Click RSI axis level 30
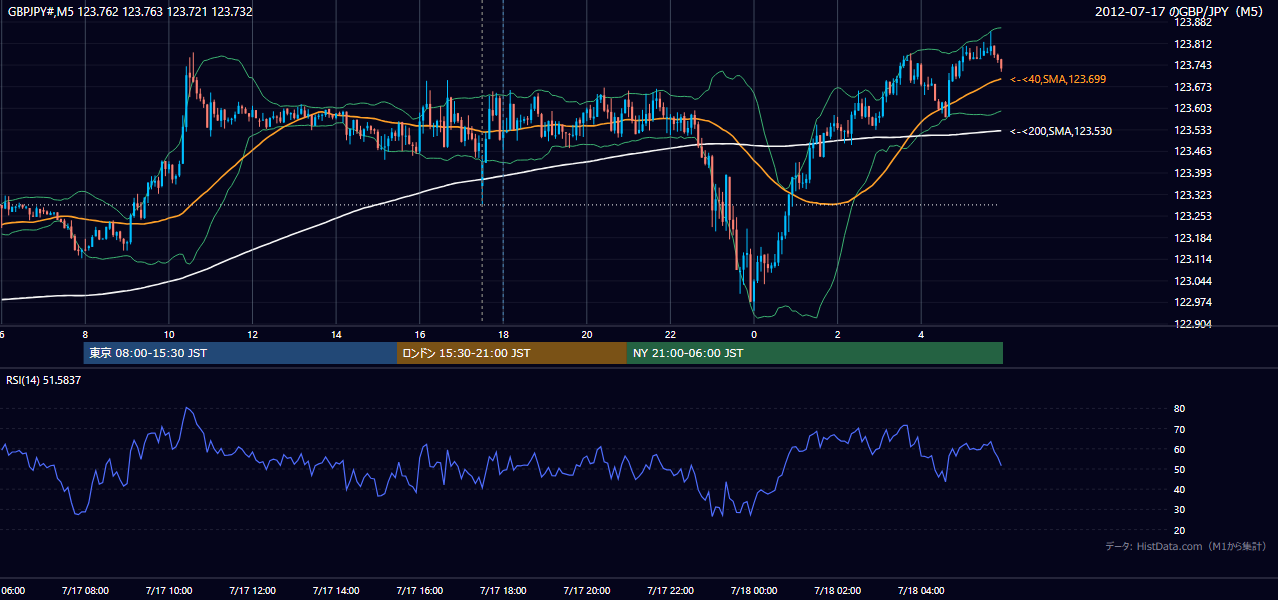Viewport: 1278px width, 600px height. (x=1179, y=510)
